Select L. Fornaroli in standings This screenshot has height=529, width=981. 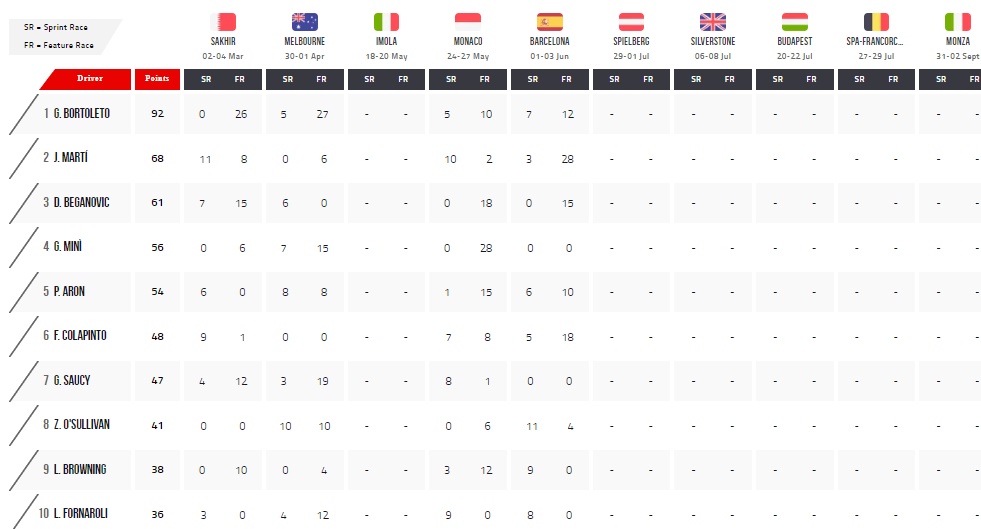point(73,513)
